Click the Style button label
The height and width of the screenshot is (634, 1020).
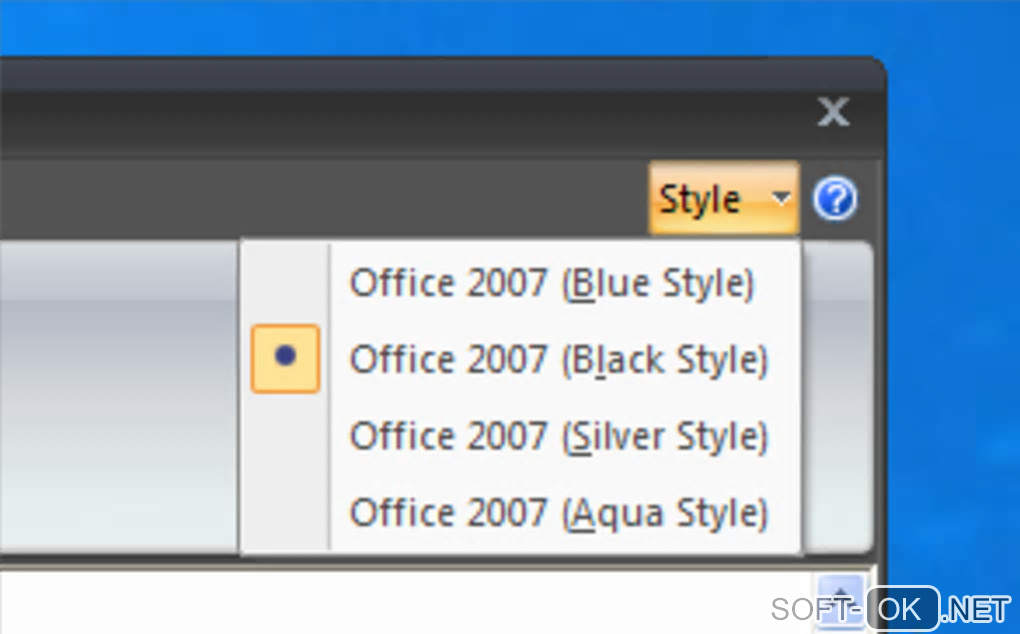point(700,200)
